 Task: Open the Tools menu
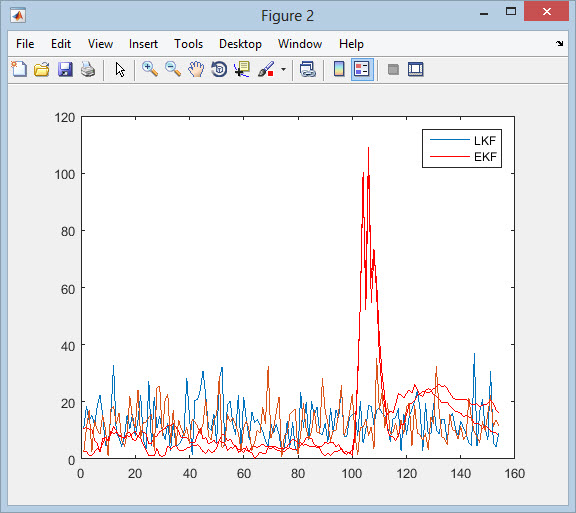coord(188,44)
